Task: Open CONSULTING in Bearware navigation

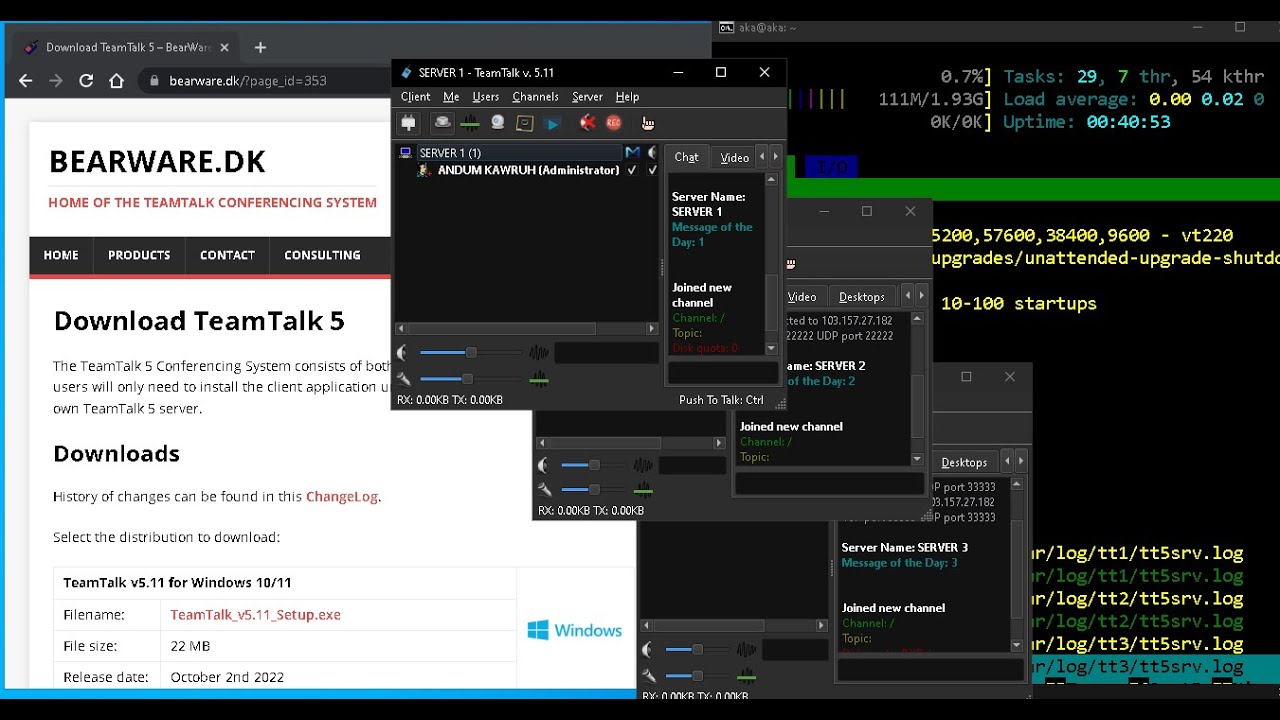Action: click(x=322, y=255)
